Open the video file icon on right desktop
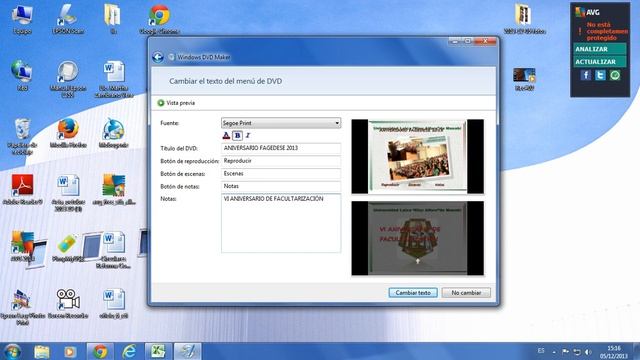Screen dimensions: 640x360 click(524, 79)
